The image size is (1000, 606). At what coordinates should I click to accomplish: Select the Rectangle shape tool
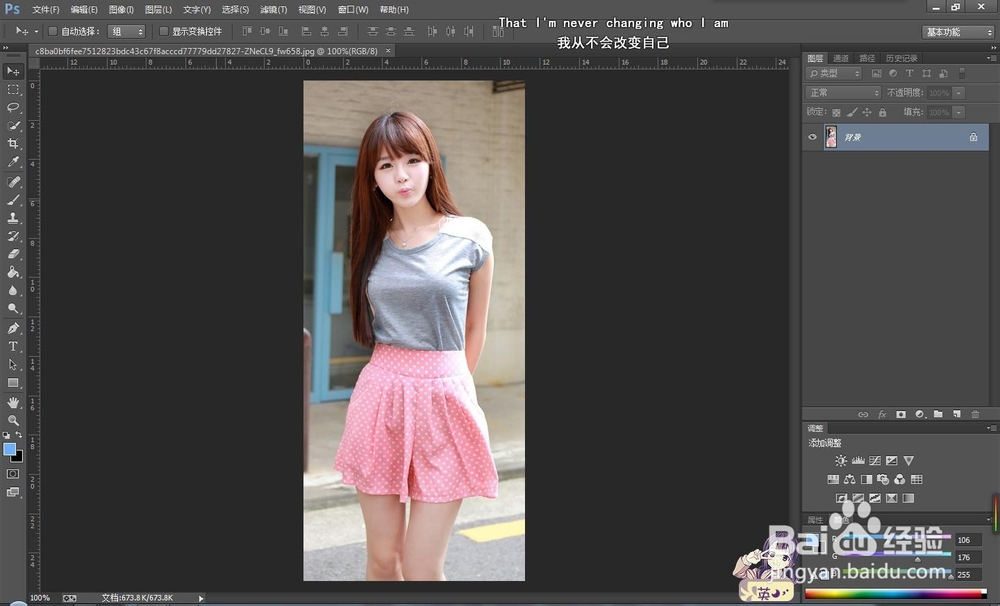click(13, 383)
